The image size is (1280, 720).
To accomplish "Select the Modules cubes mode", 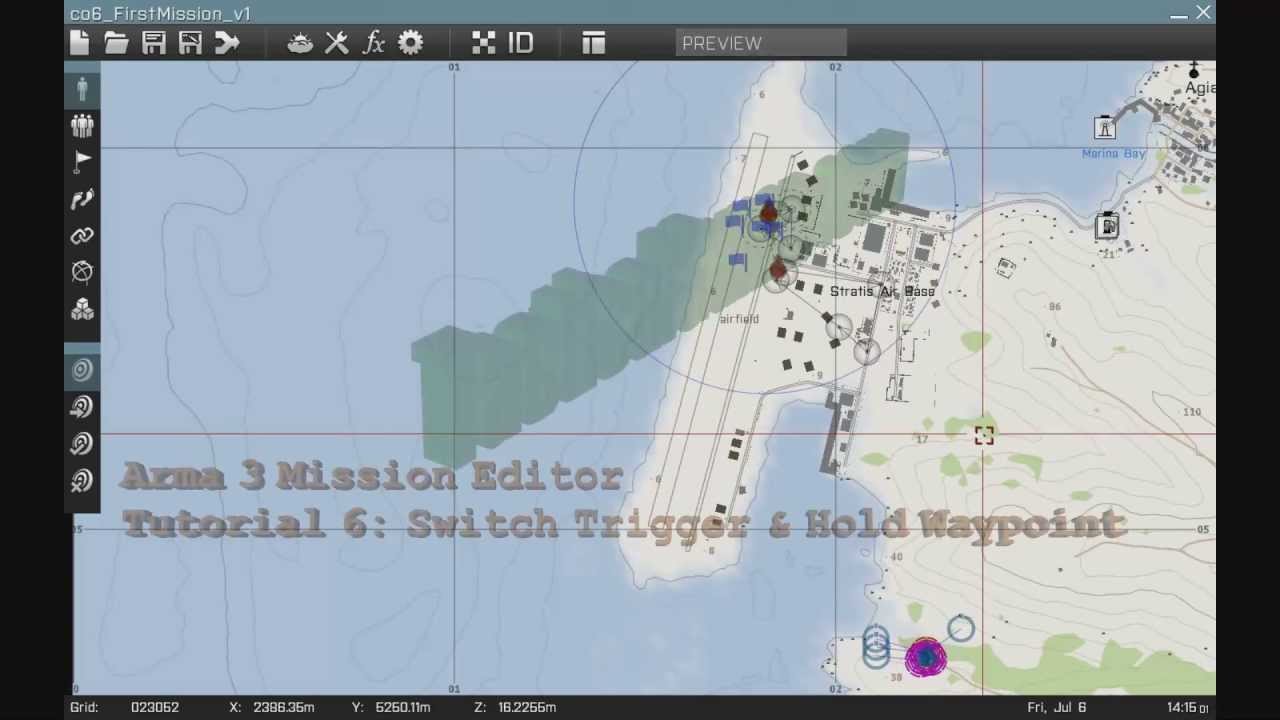I will point(82,309).
